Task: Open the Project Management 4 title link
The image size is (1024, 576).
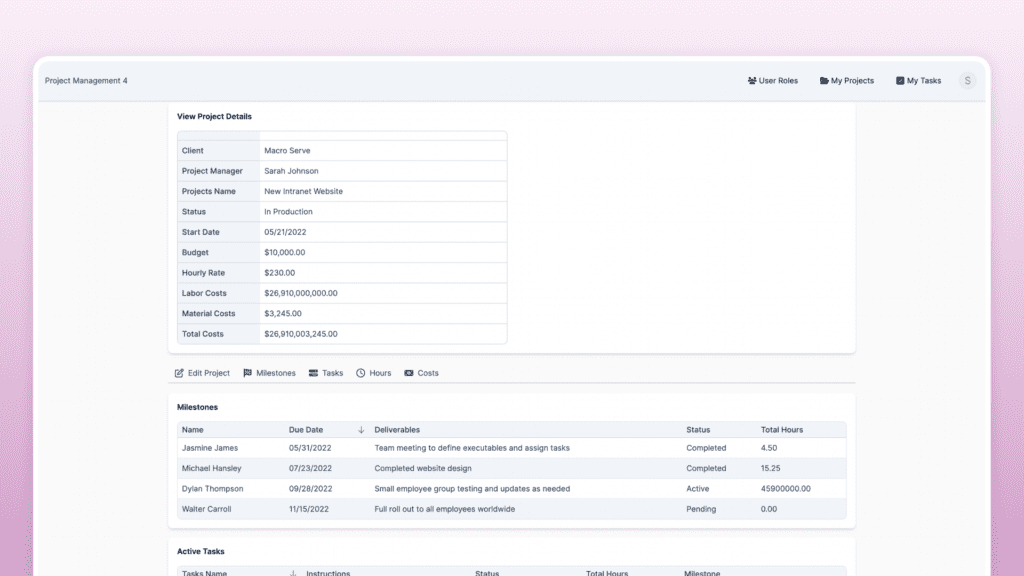Action: 86,81
